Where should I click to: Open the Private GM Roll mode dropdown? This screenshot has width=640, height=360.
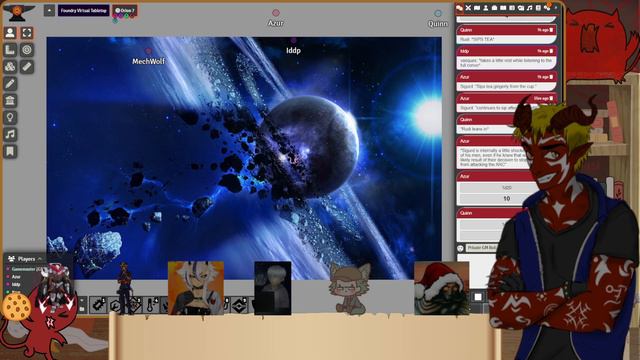click(x=482, y=248)
